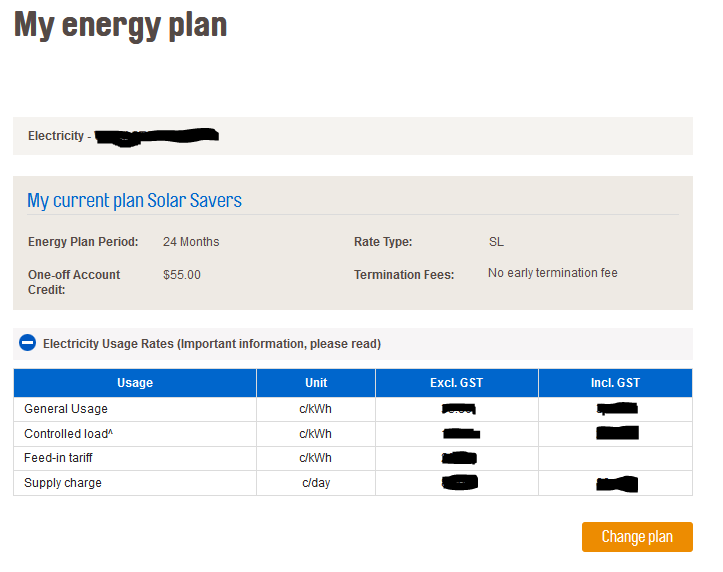Click the Termination Fees label
The height and width of the screenshot is (572, 723).
(x=404, y=275)
